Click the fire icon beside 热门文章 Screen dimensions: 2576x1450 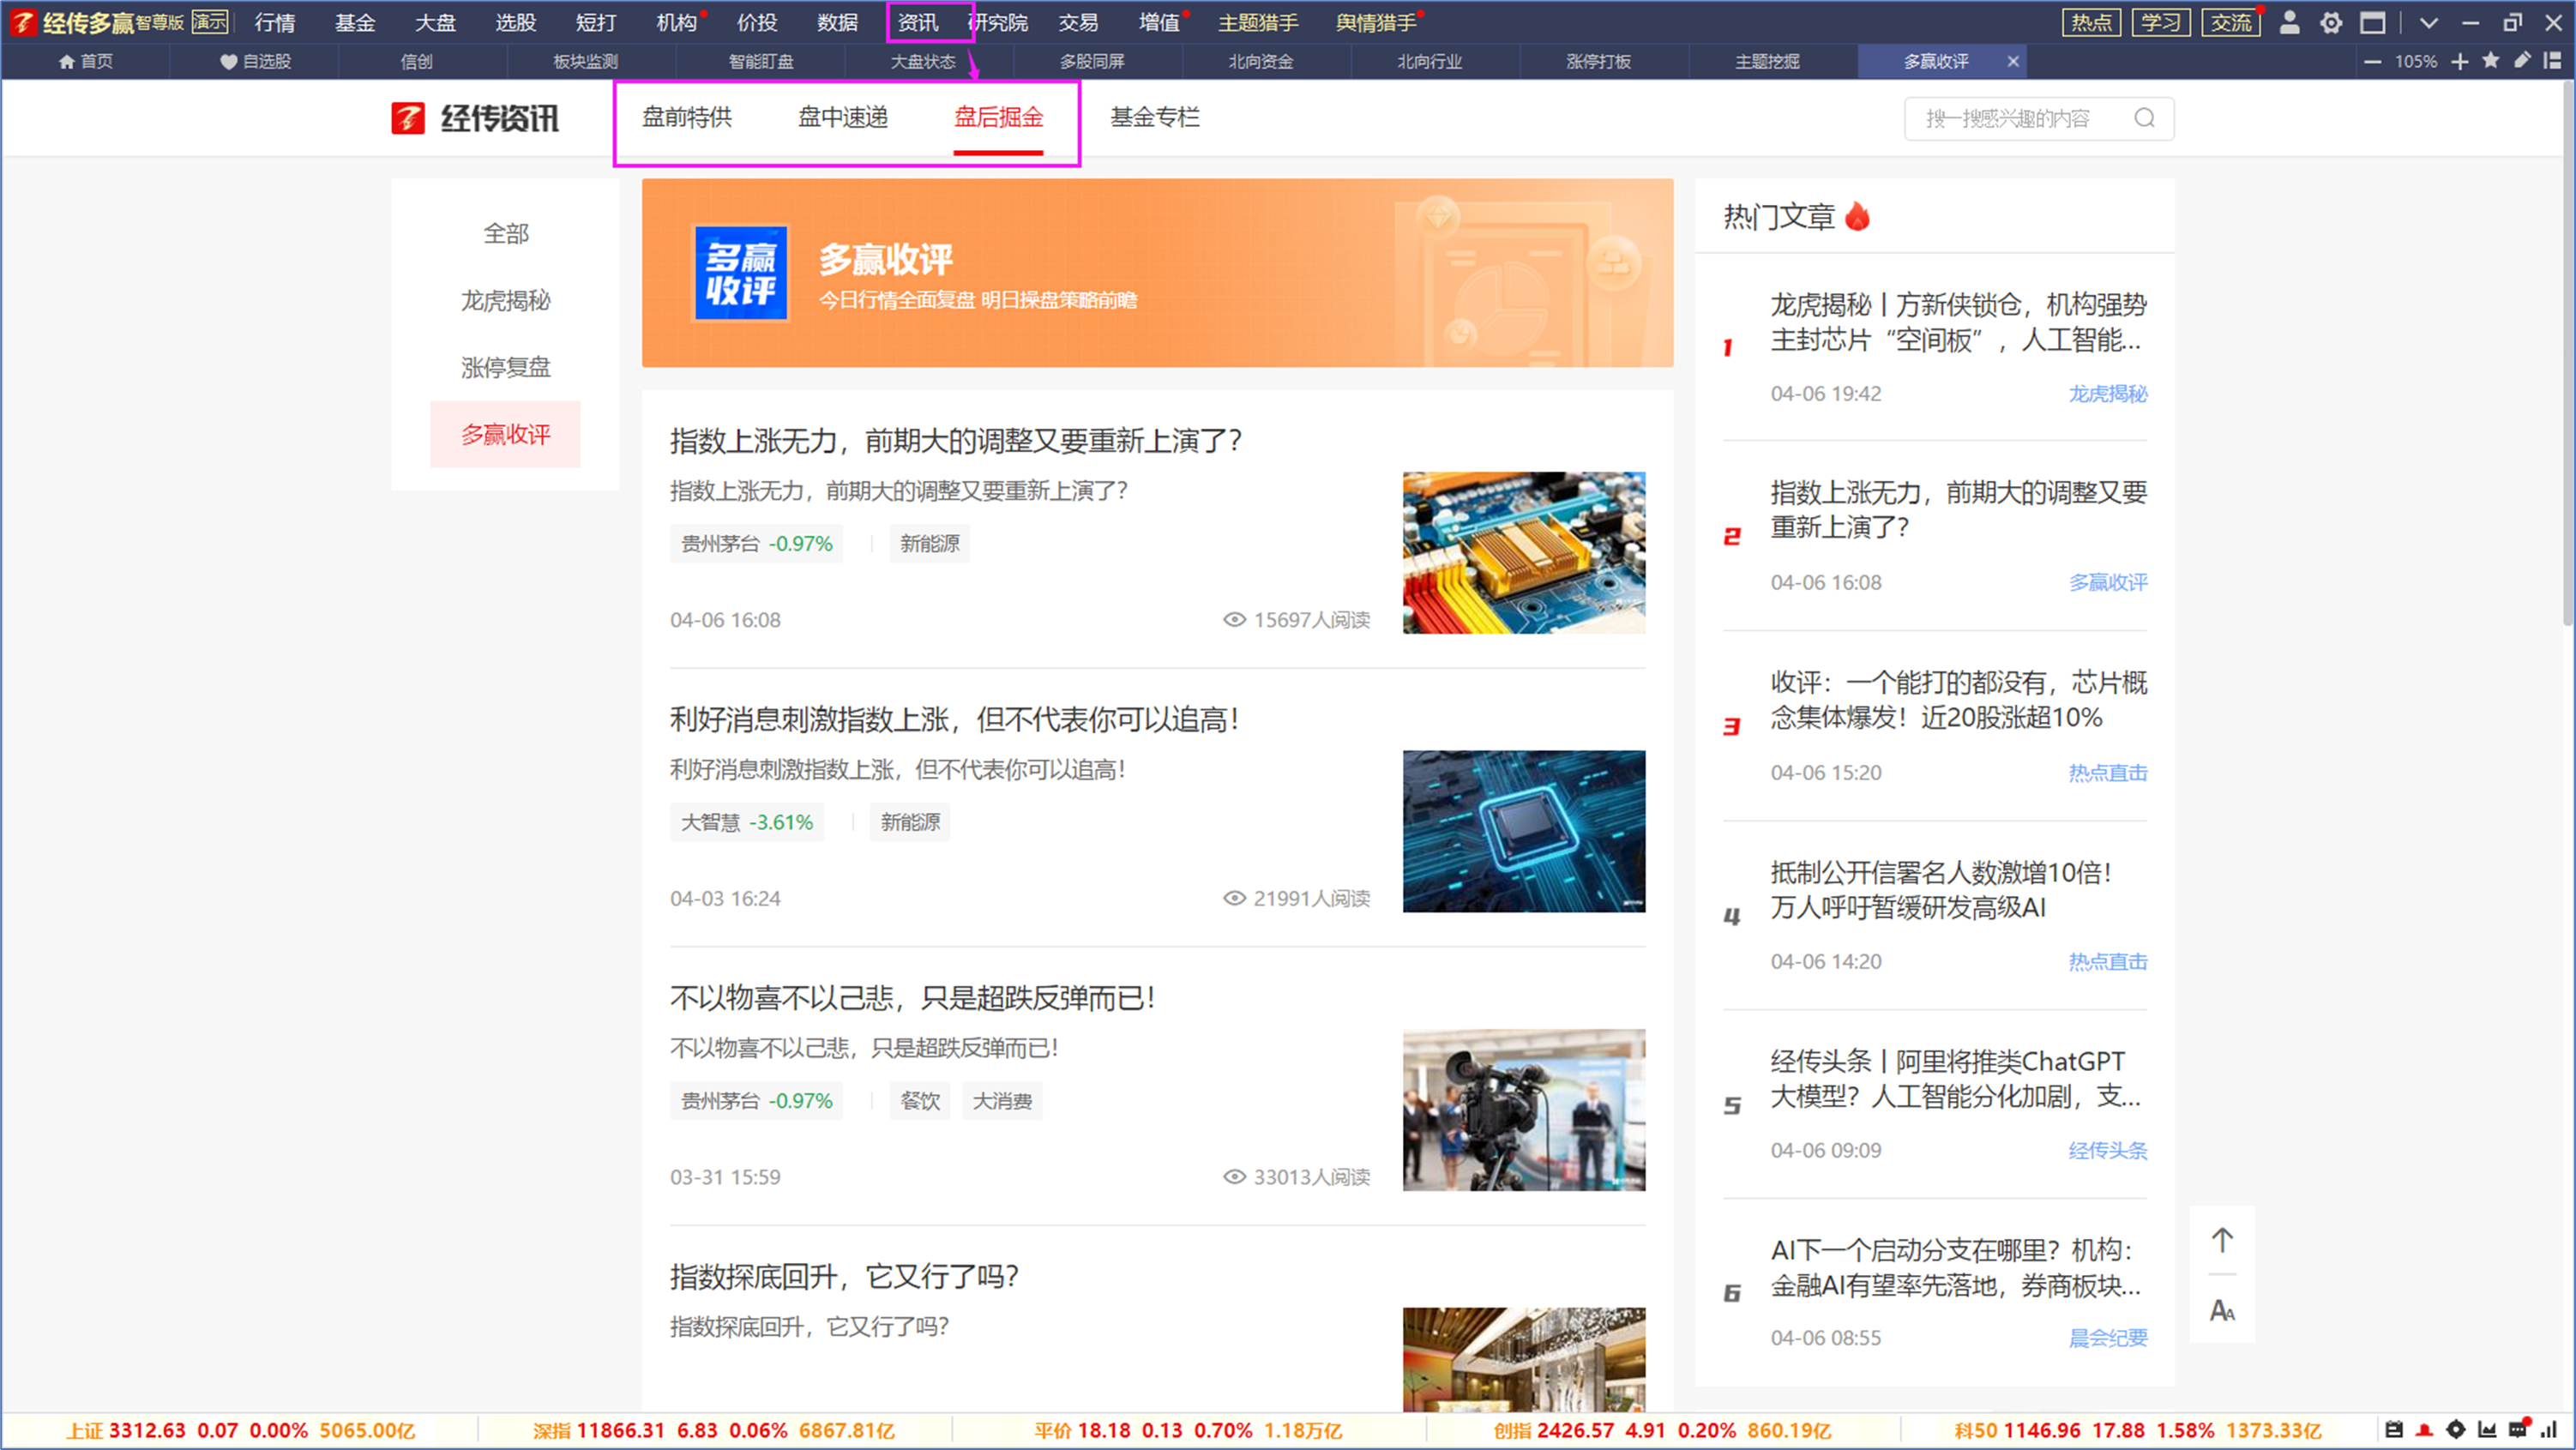[1857, 216]
